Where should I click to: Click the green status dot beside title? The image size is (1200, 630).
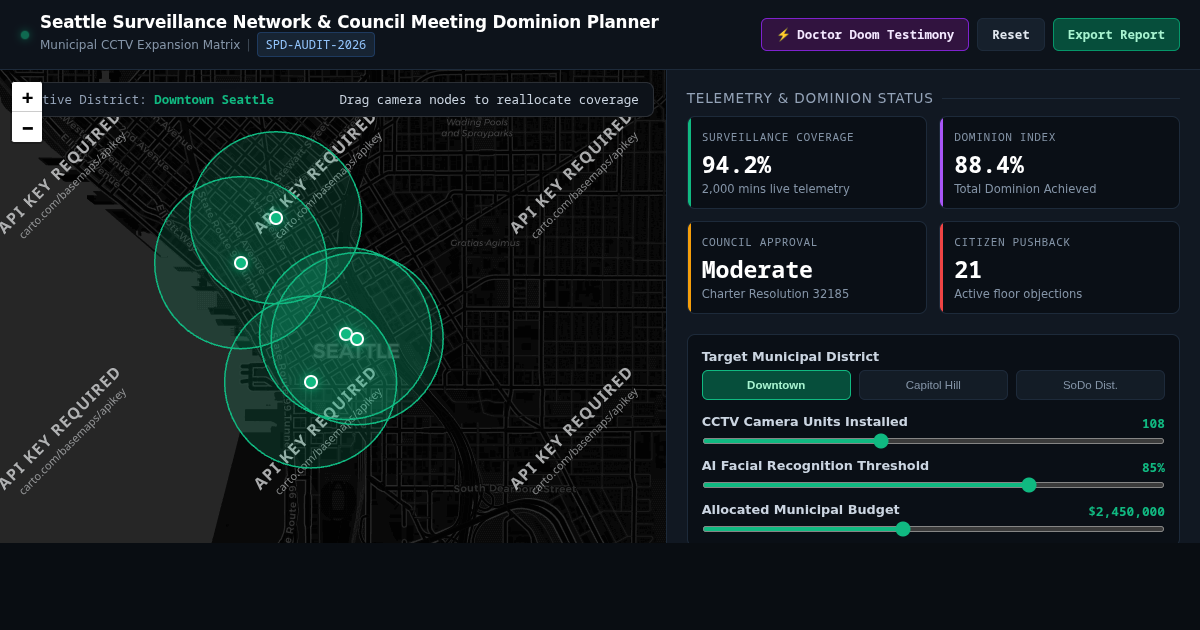25,35
